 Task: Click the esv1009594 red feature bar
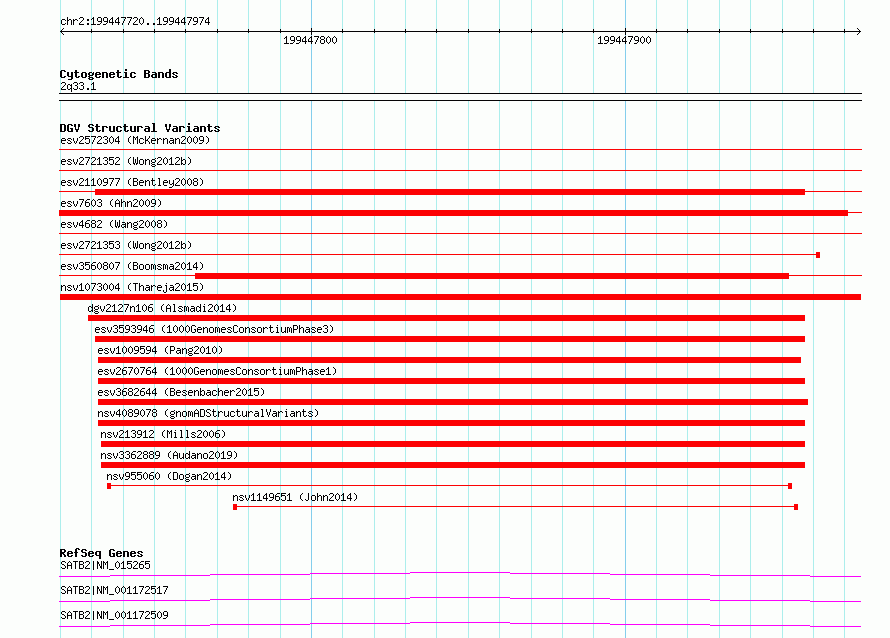(x=449, y=360)
